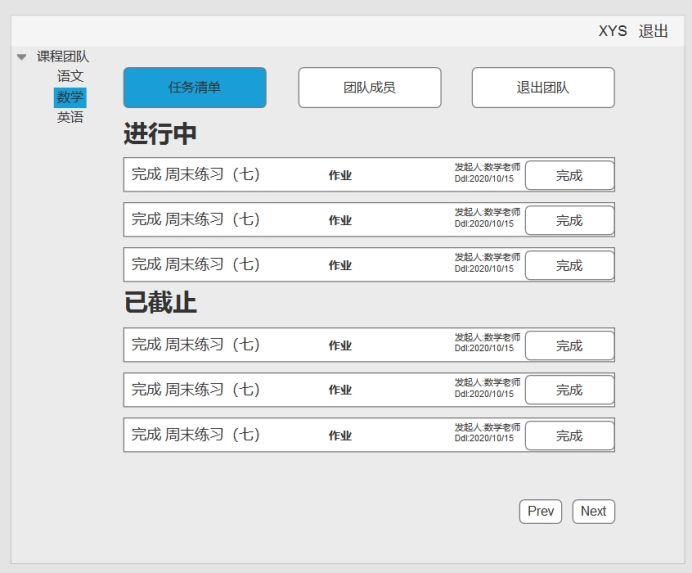Mark second 进行中 task as 完成

click(569, 220)
